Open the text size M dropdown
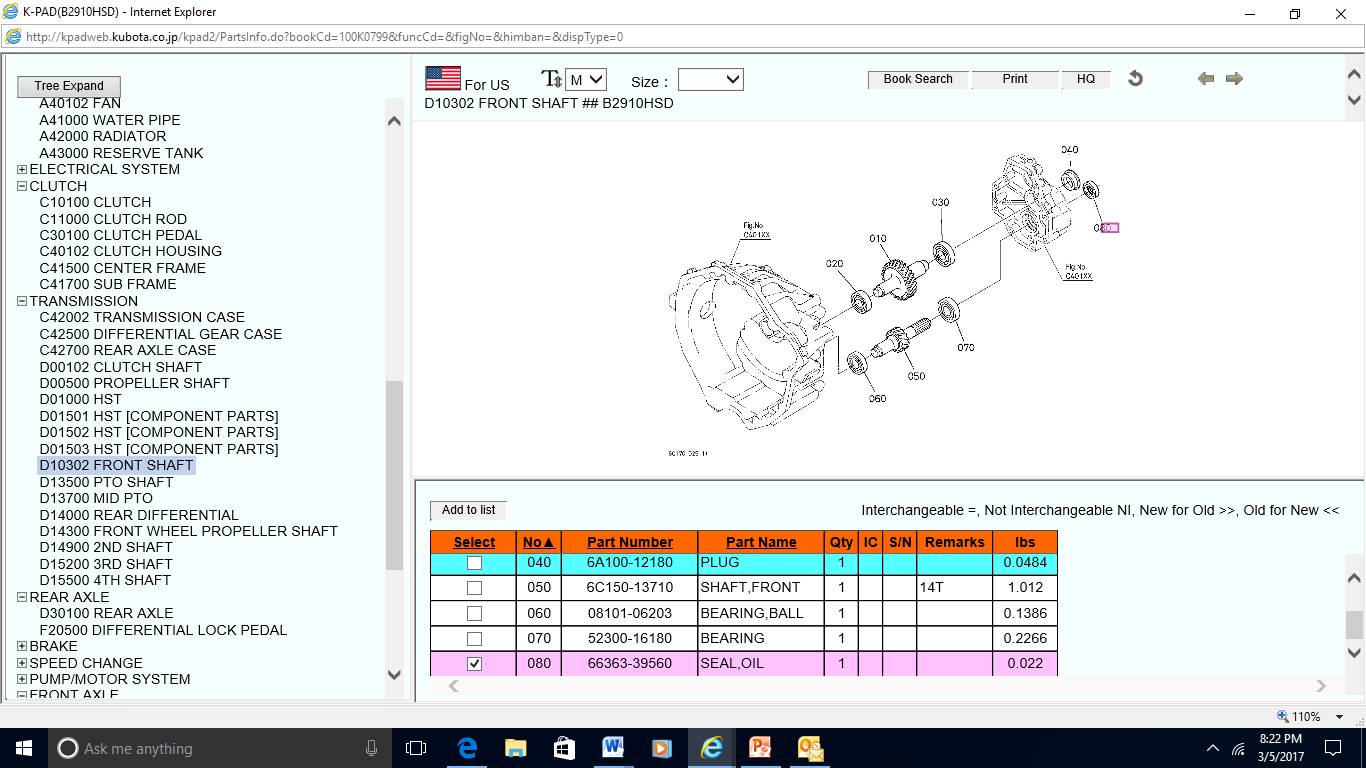1366x768 pixels. [x=586, y=80]
